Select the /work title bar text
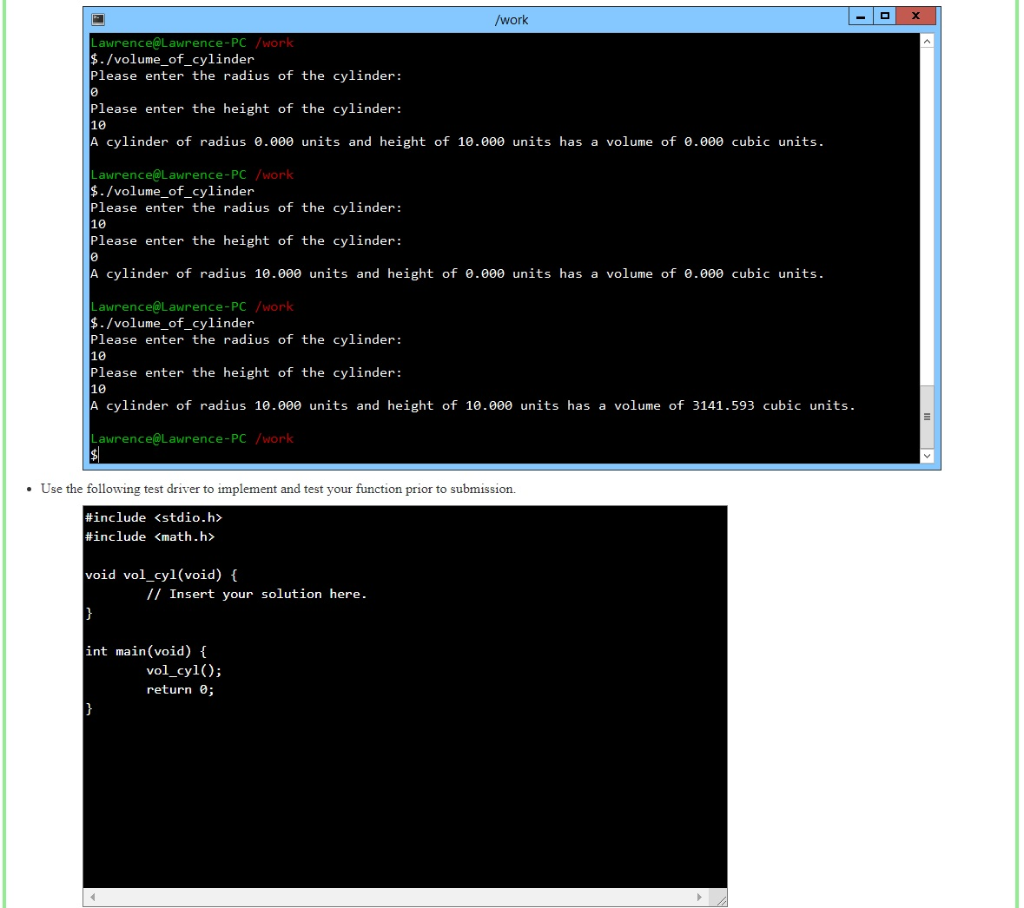The image size is (1024, 908). (511, 19)
